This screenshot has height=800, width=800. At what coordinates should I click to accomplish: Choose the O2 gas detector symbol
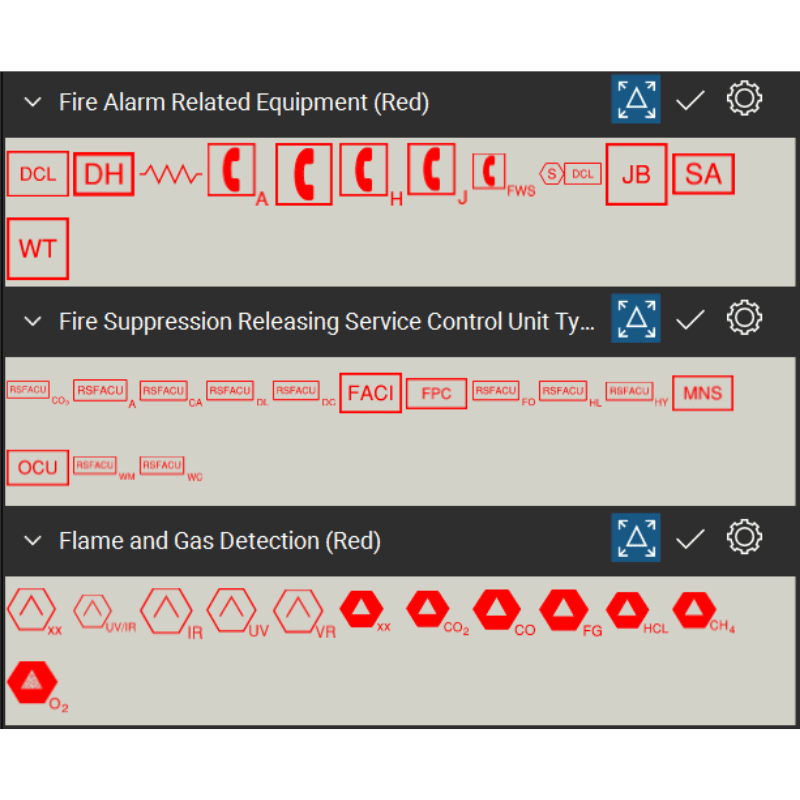(x=33, y=682)
